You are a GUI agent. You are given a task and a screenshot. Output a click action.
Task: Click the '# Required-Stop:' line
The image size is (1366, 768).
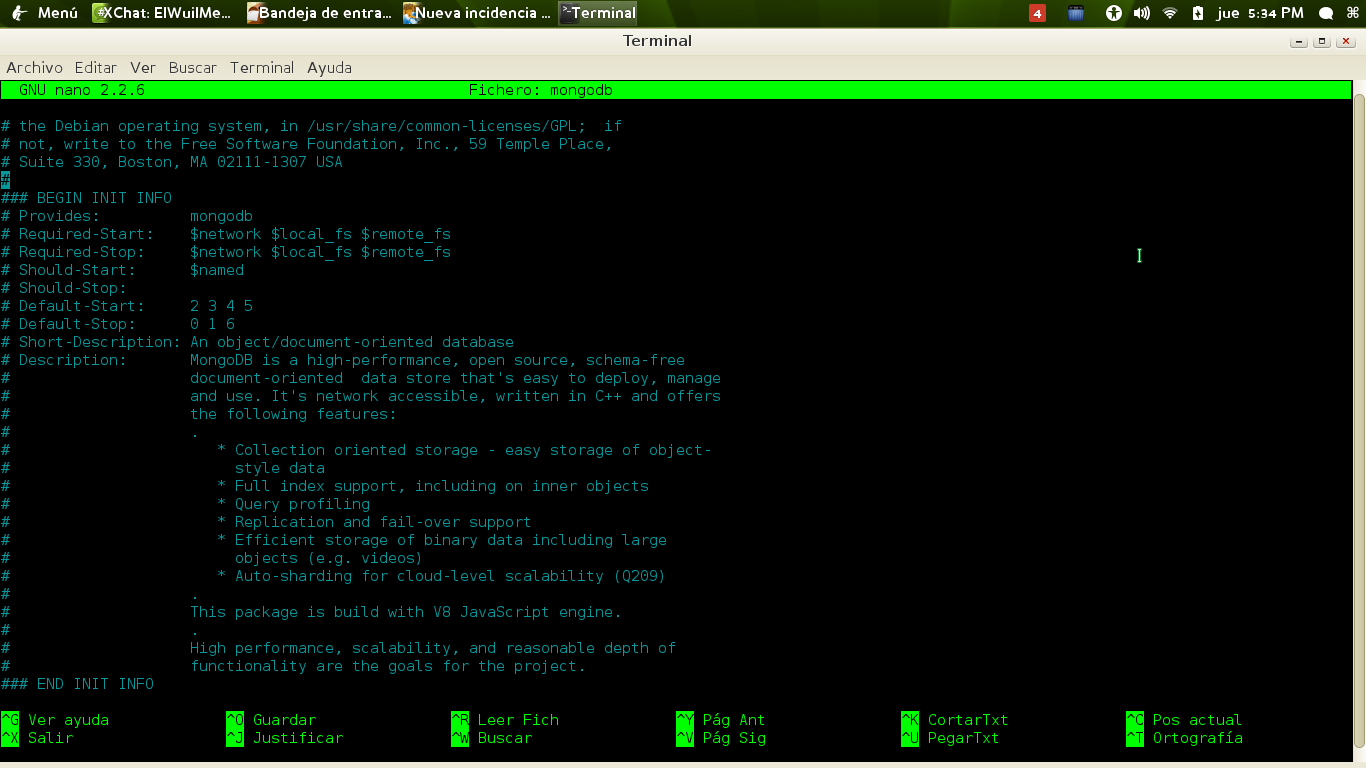tap(225, 252)
